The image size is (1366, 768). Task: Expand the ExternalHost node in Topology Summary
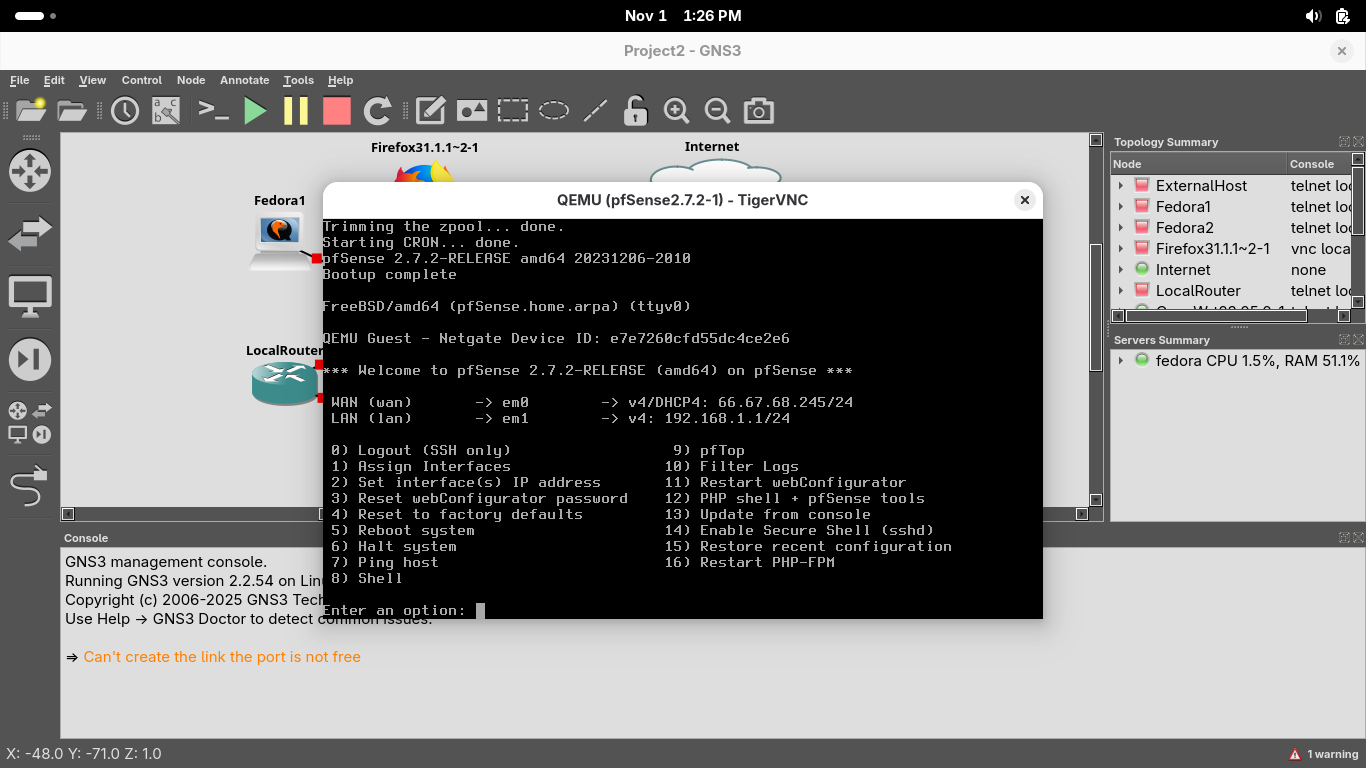(x=1121, y=186)
